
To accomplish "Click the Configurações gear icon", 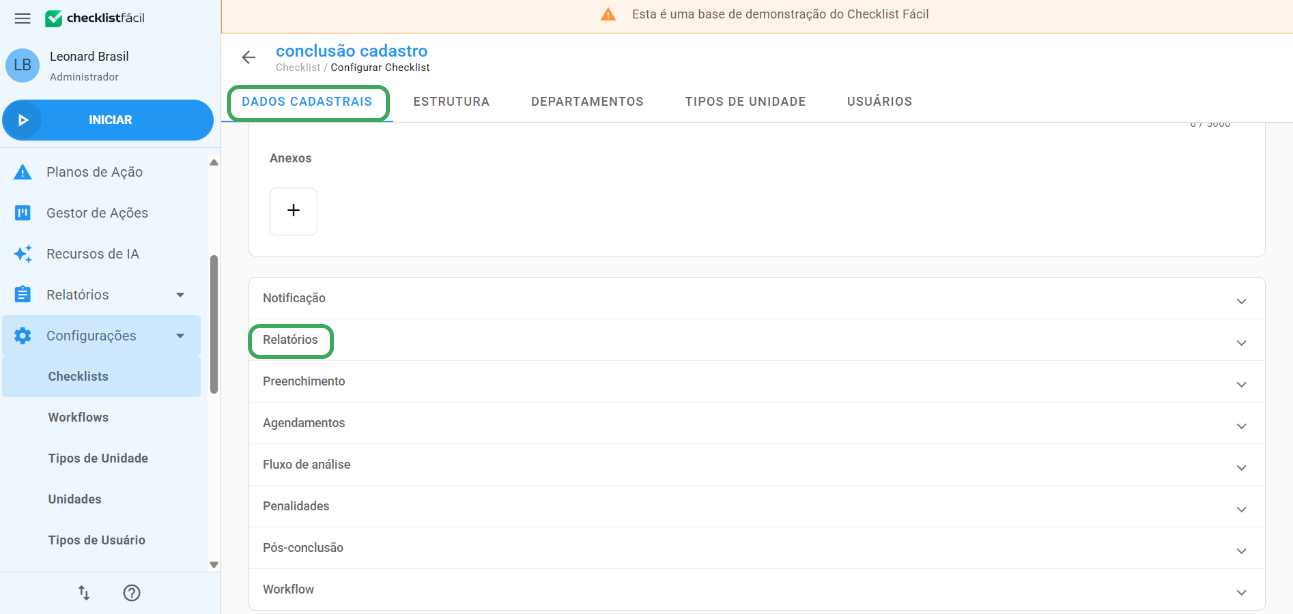I will click(x=22, y=336).
